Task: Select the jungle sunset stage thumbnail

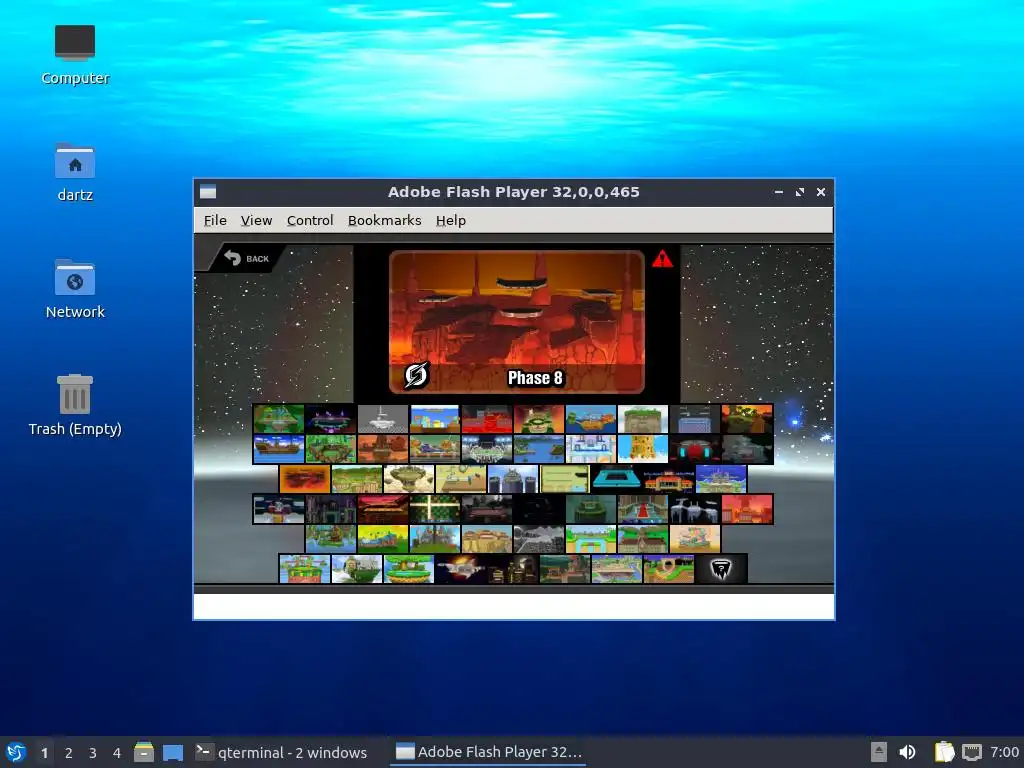Action: point(747,419)
